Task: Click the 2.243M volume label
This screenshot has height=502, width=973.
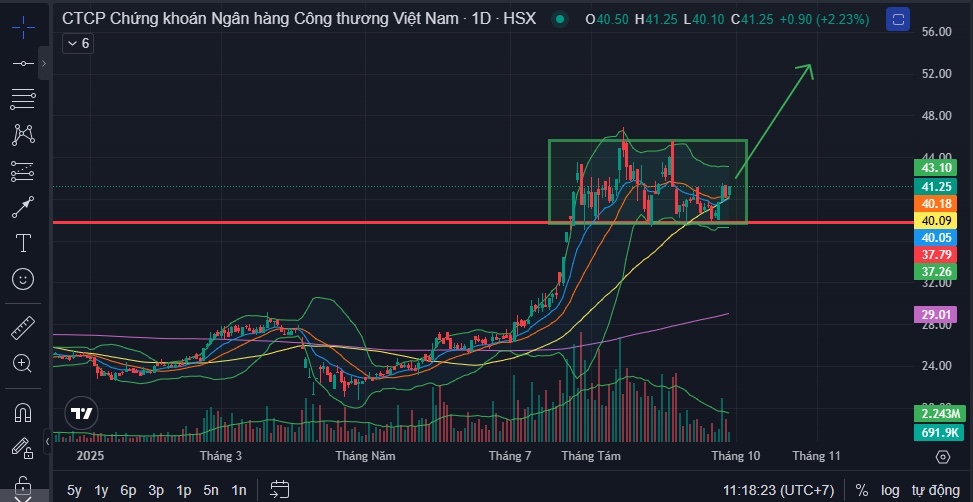Action: pyautogui.click(x=939, y=414)
